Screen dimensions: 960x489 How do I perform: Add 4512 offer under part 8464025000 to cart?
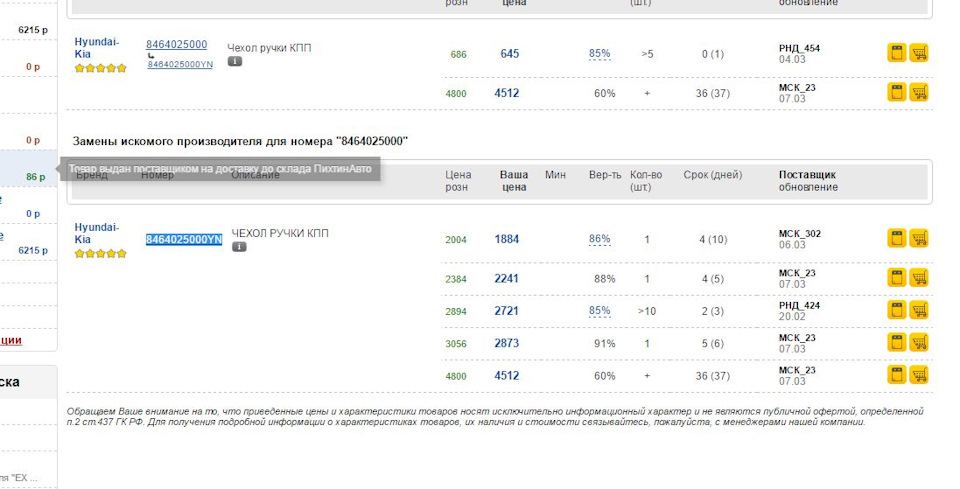(x=918, y=92)
